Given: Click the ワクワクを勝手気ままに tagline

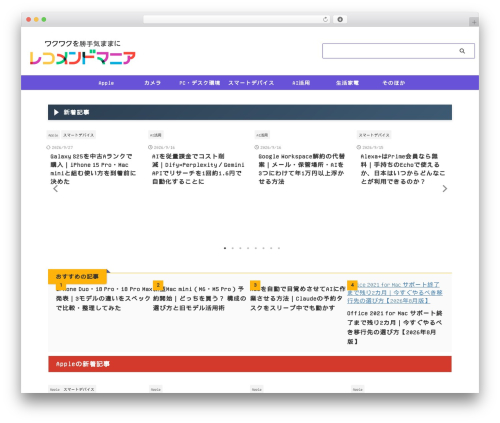Looking at the screenshot, I should coord(83,44).
